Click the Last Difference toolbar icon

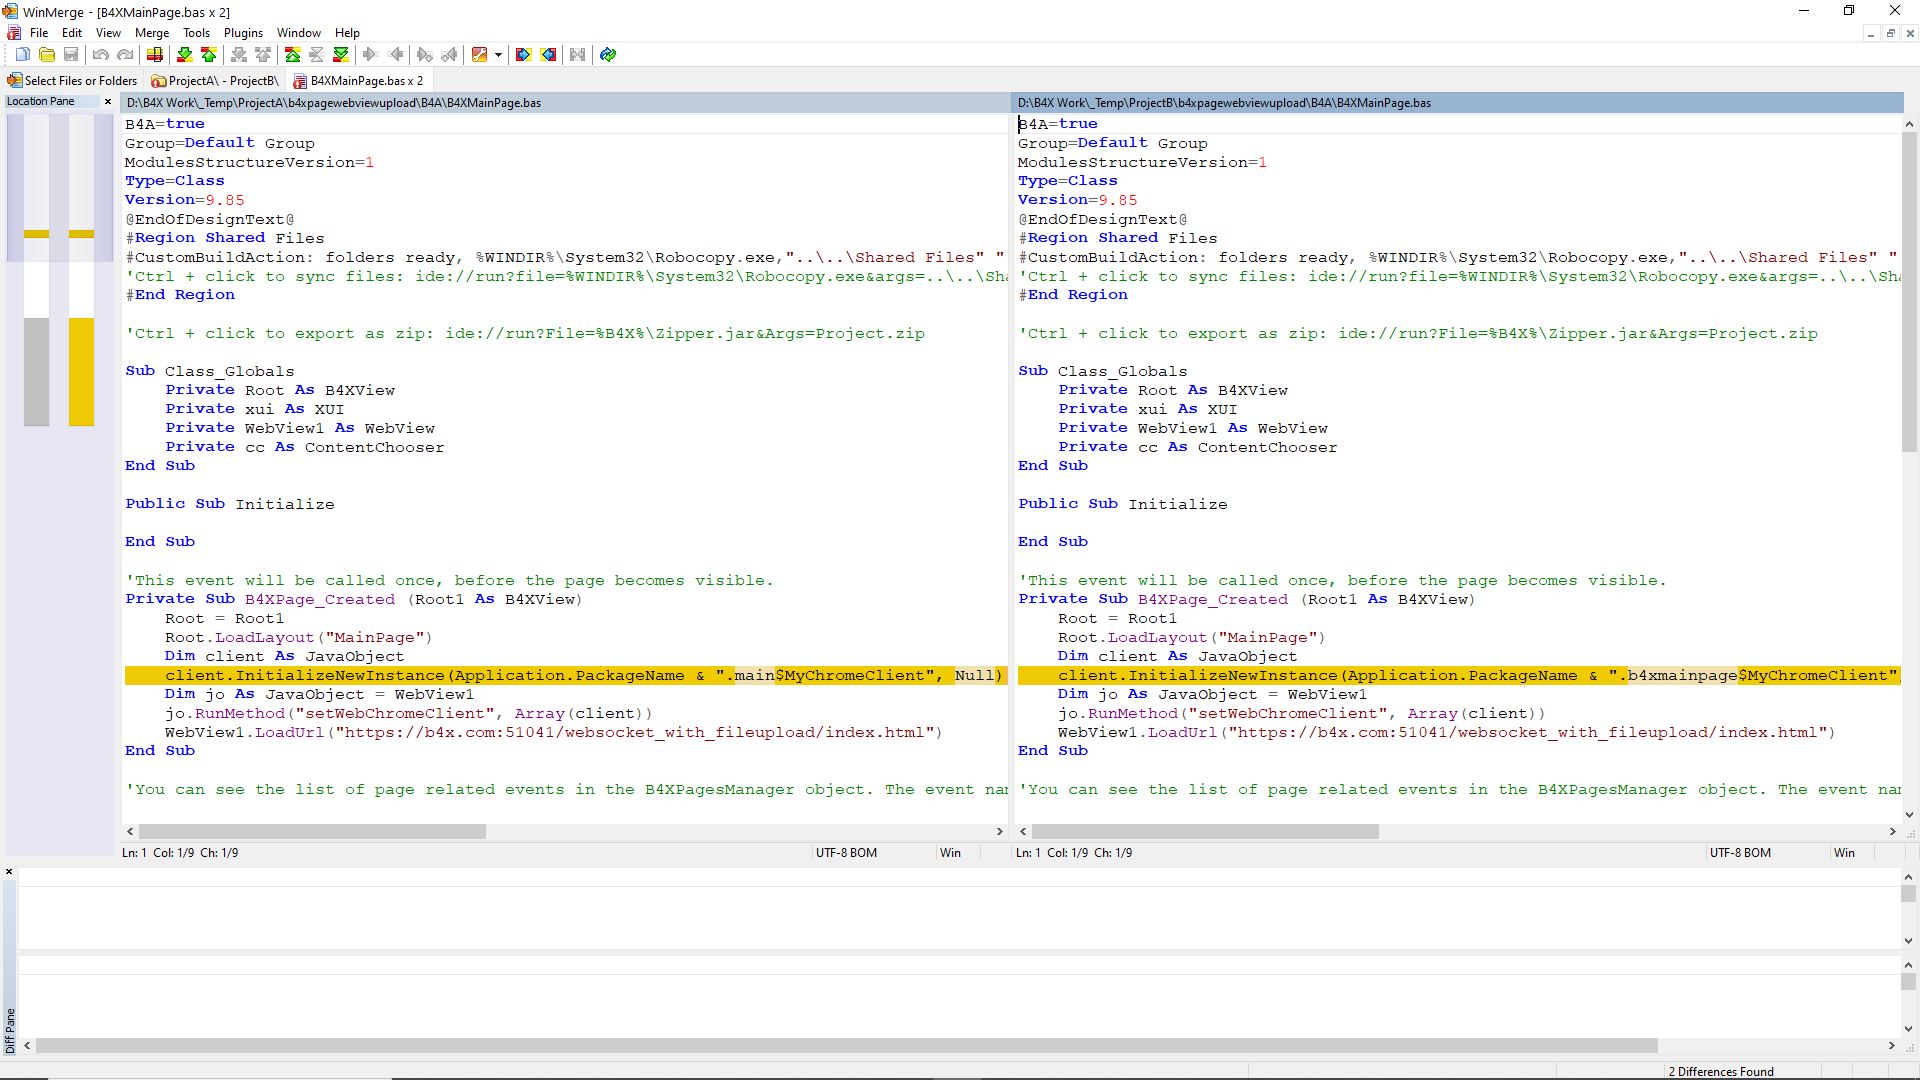(x=341, y=55)
